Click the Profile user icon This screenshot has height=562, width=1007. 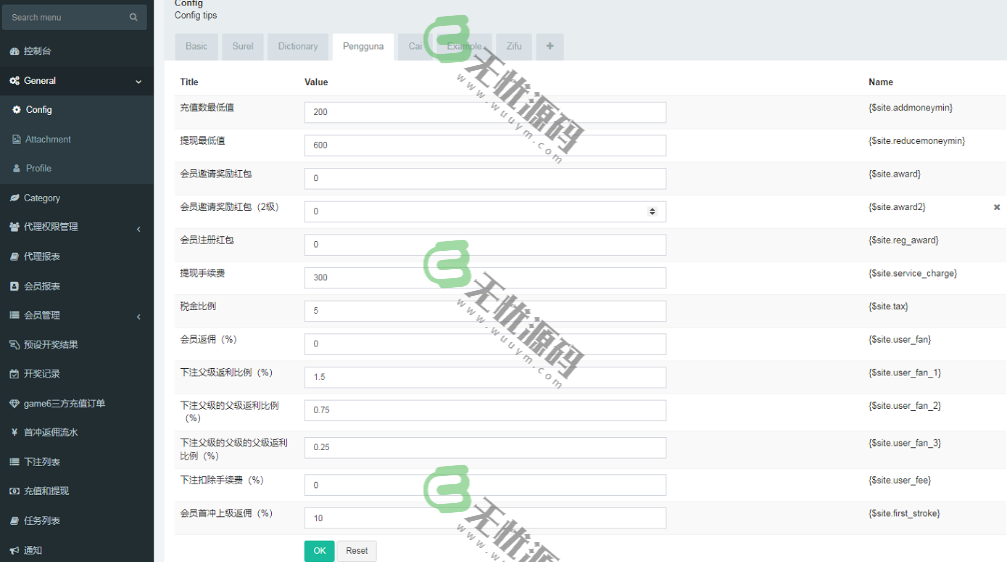click(x=16, y=168)
